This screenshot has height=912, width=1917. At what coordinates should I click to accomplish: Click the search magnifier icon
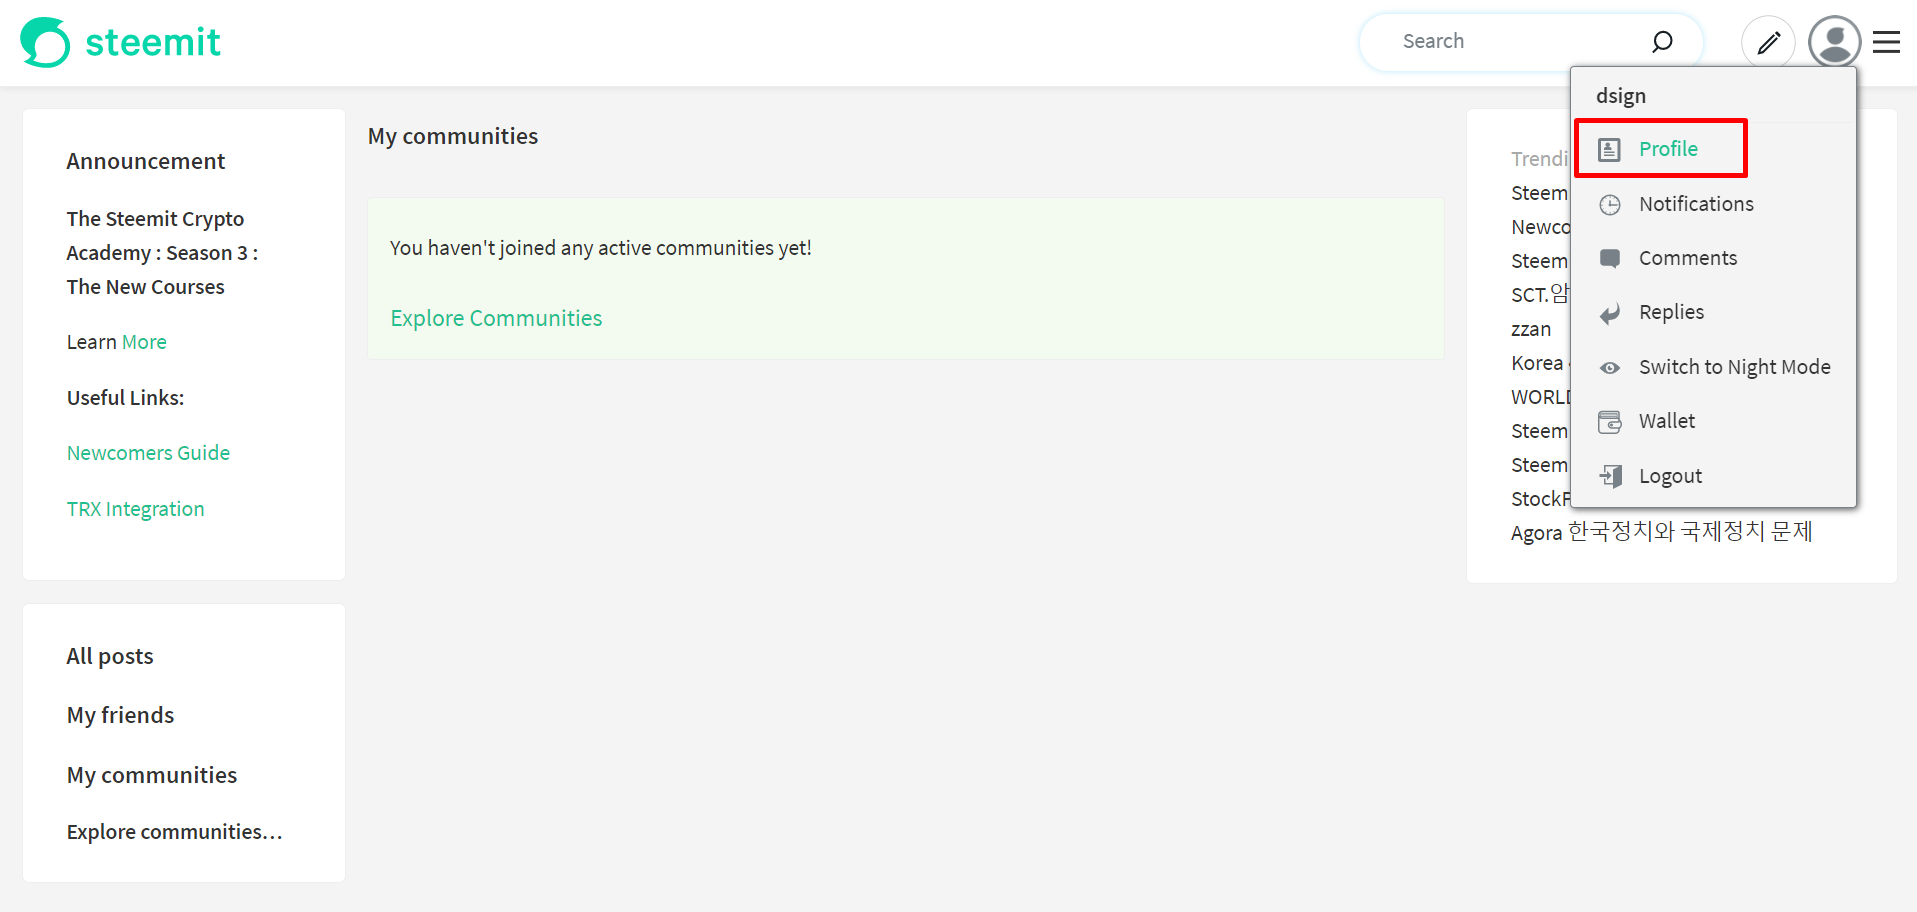[x=1662, y=41]
